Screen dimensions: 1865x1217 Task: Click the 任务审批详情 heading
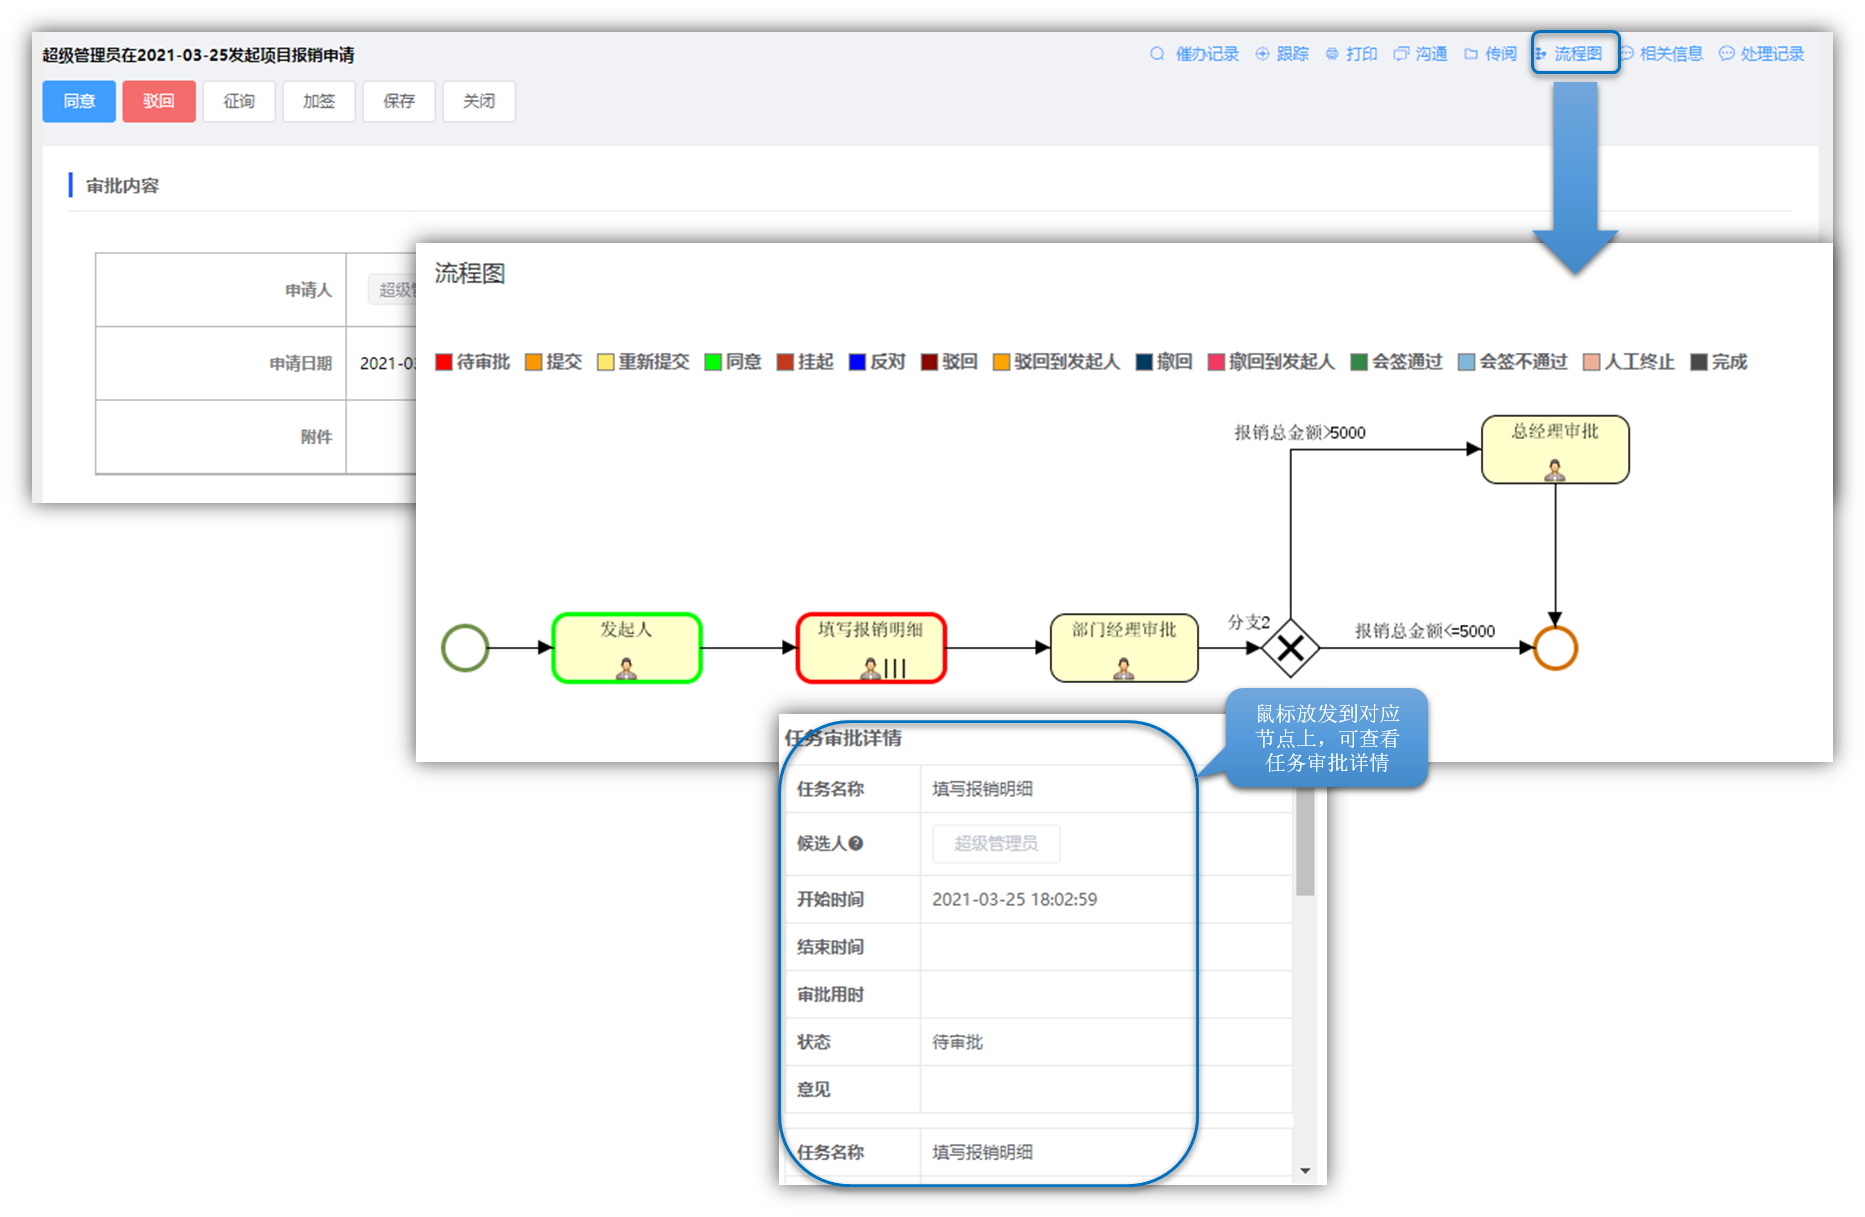(x=843, y=738)
